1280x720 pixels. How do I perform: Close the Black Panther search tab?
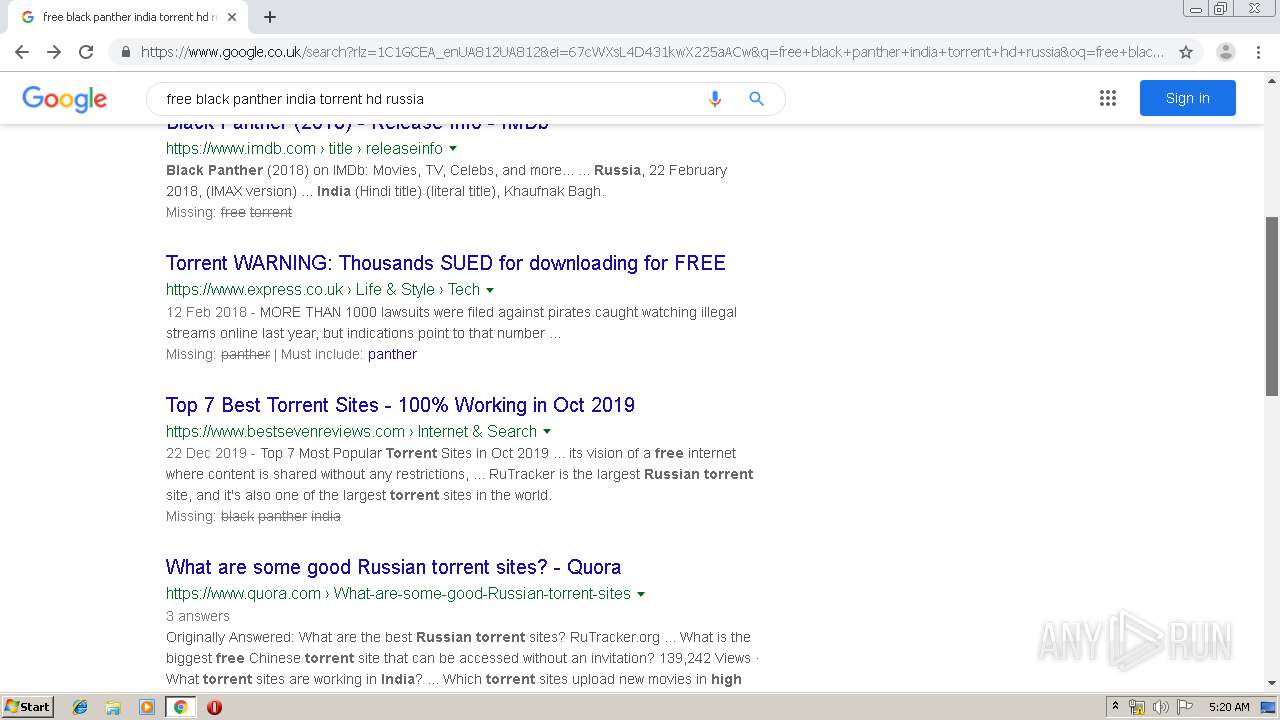coord(232,17)
